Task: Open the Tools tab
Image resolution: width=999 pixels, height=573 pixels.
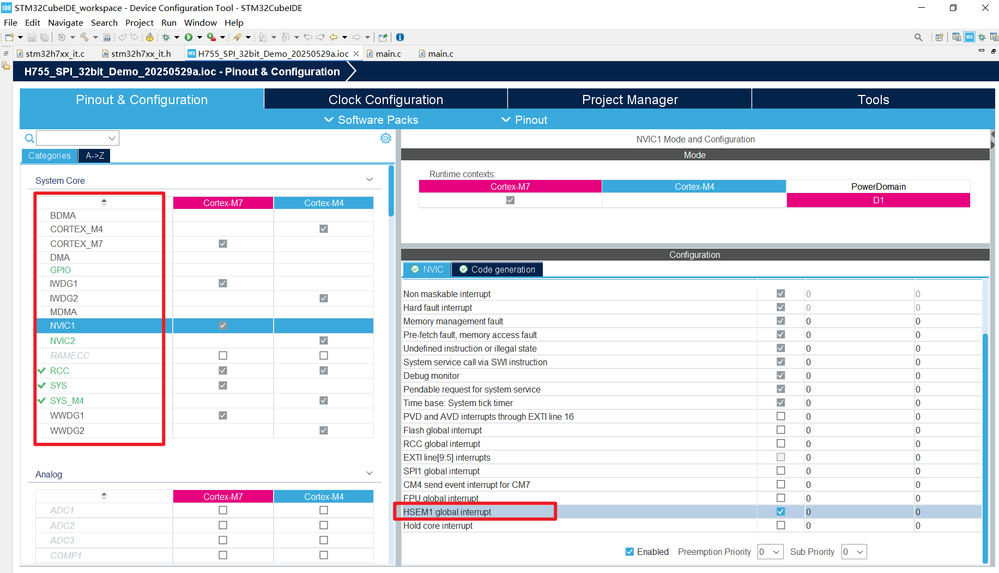Action: click(x=873, y=99)
